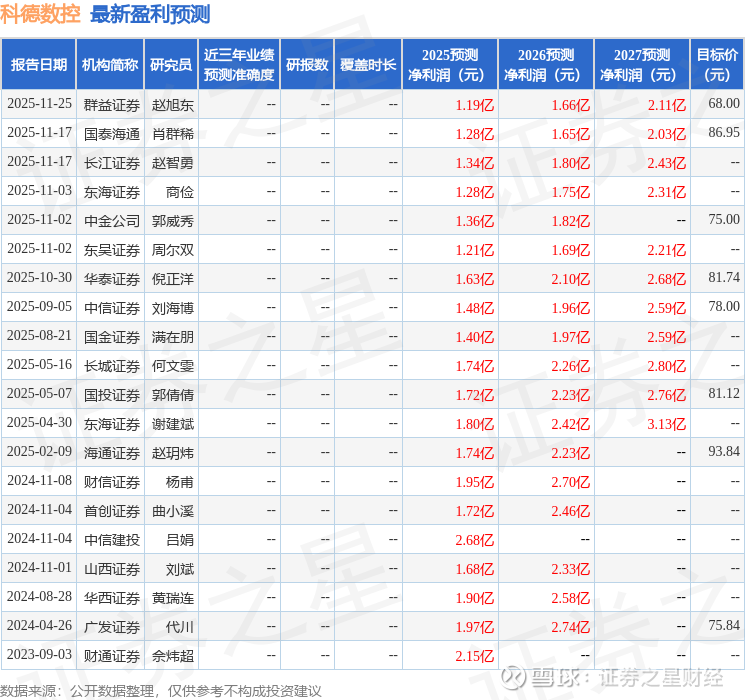Click analyst name 商俭
This screenshot has height=700, width=745.
pyautogui.click(x=180, y=192)
